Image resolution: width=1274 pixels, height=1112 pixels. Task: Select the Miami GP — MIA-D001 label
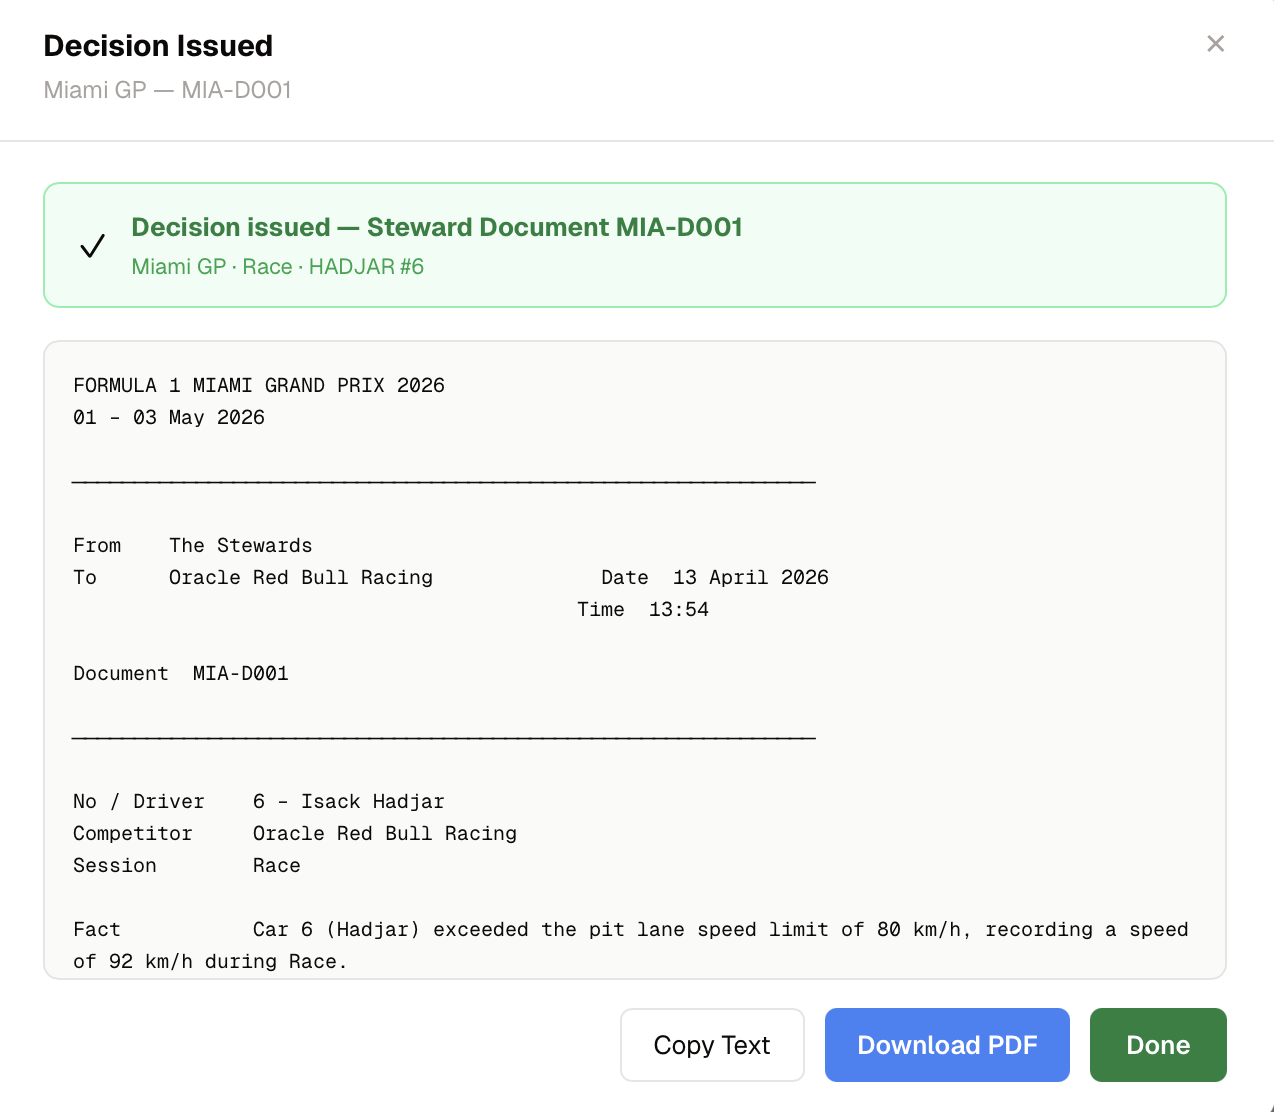(x=167, y=89)
